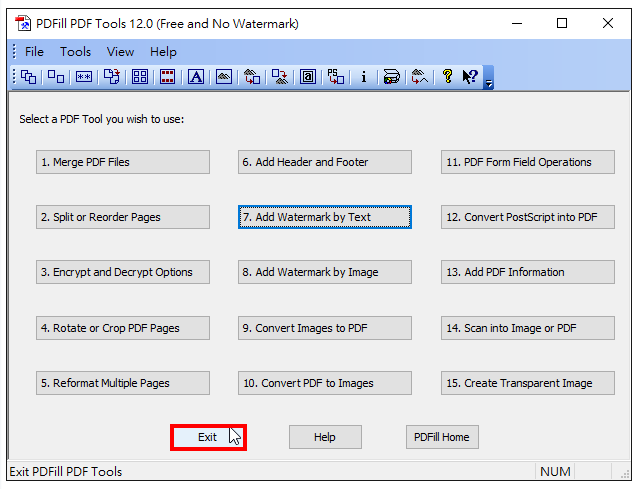Select 12. Convert PostScript into PDF
The image size is (641, 489).
click(x=528, y=217)
